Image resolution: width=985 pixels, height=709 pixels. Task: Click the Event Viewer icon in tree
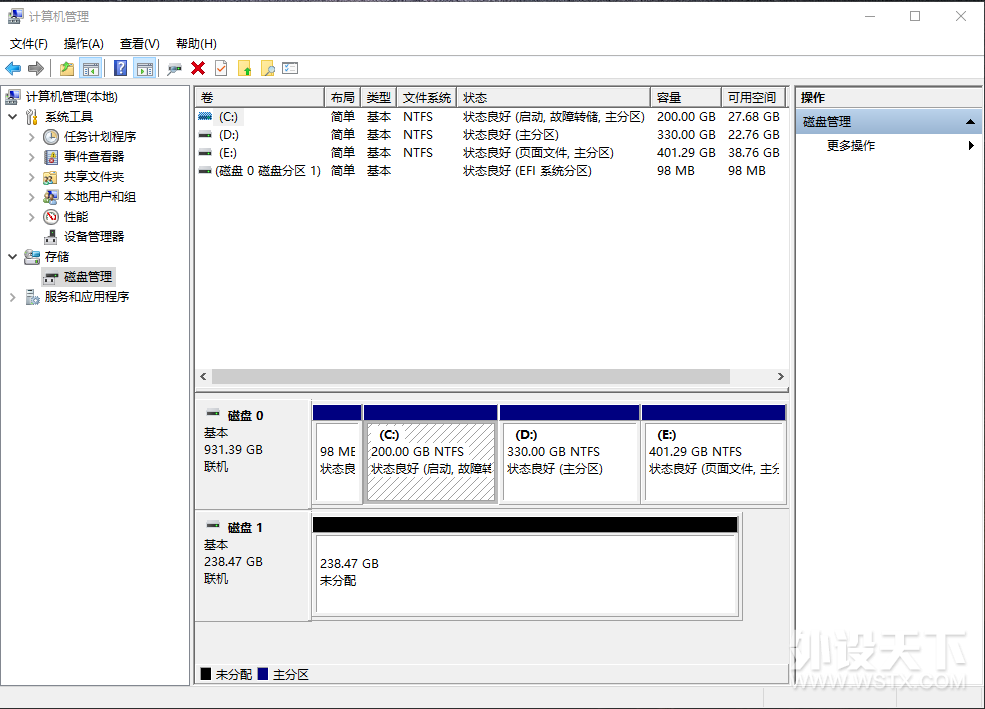pos(51,156)
